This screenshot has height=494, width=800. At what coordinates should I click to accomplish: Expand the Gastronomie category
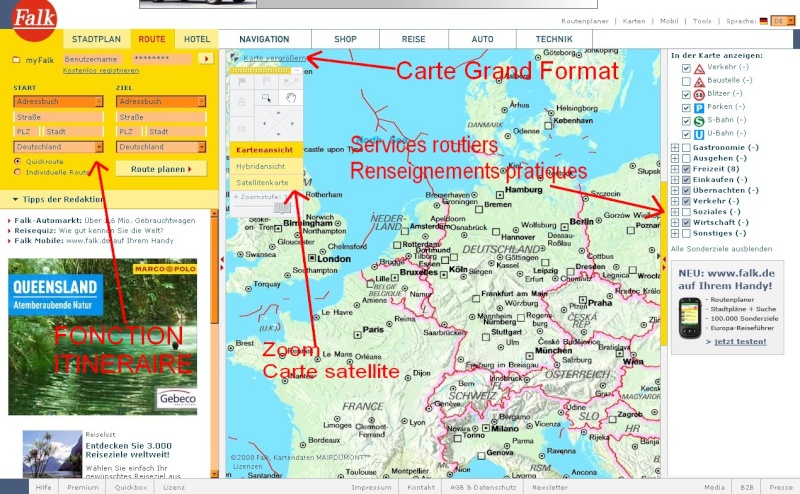click(675, 147)
